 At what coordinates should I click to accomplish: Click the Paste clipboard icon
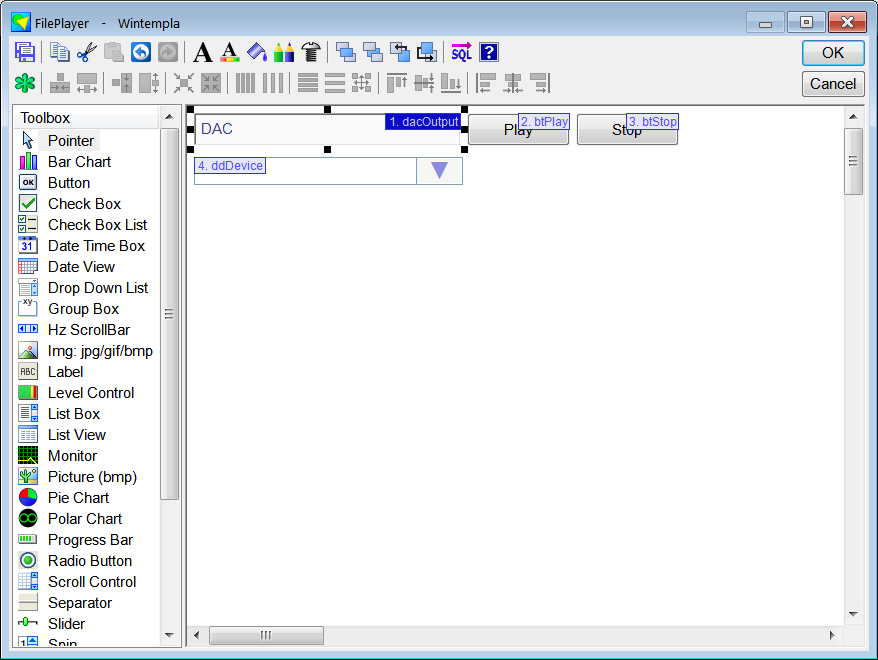click(x=114, y=53)
